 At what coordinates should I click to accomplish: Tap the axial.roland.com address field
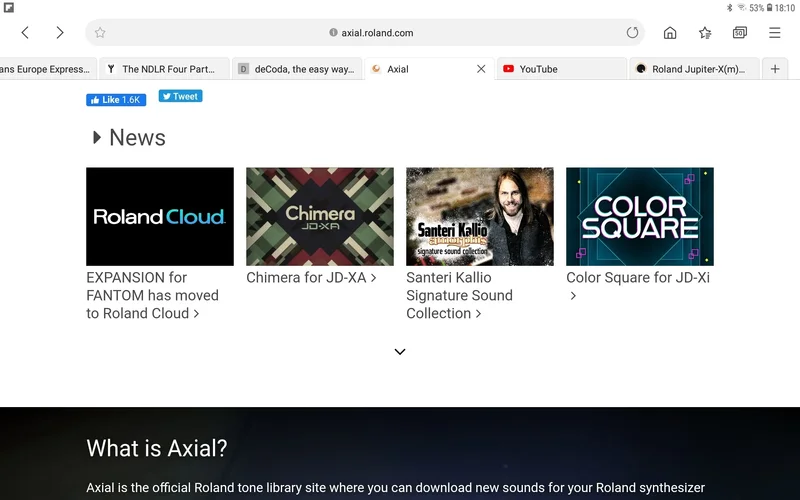[x=377, y=33]
